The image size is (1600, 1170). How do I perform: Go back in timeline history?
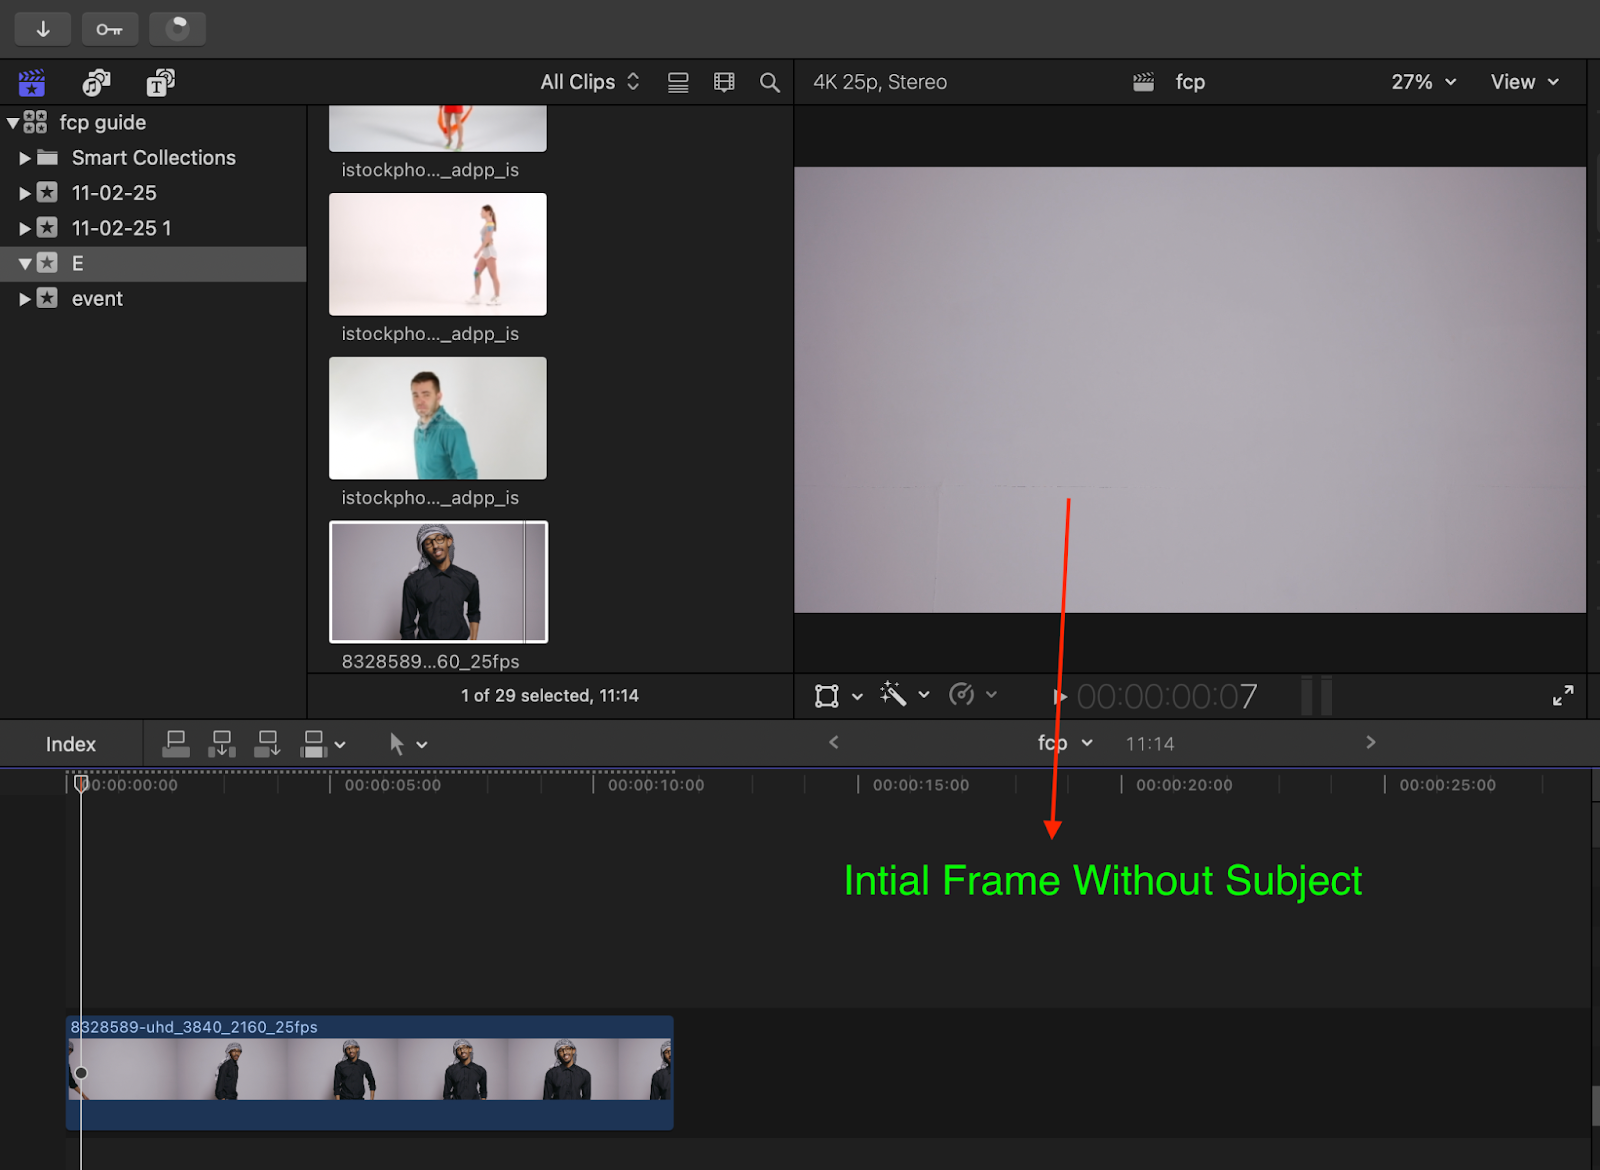[834, 742]
